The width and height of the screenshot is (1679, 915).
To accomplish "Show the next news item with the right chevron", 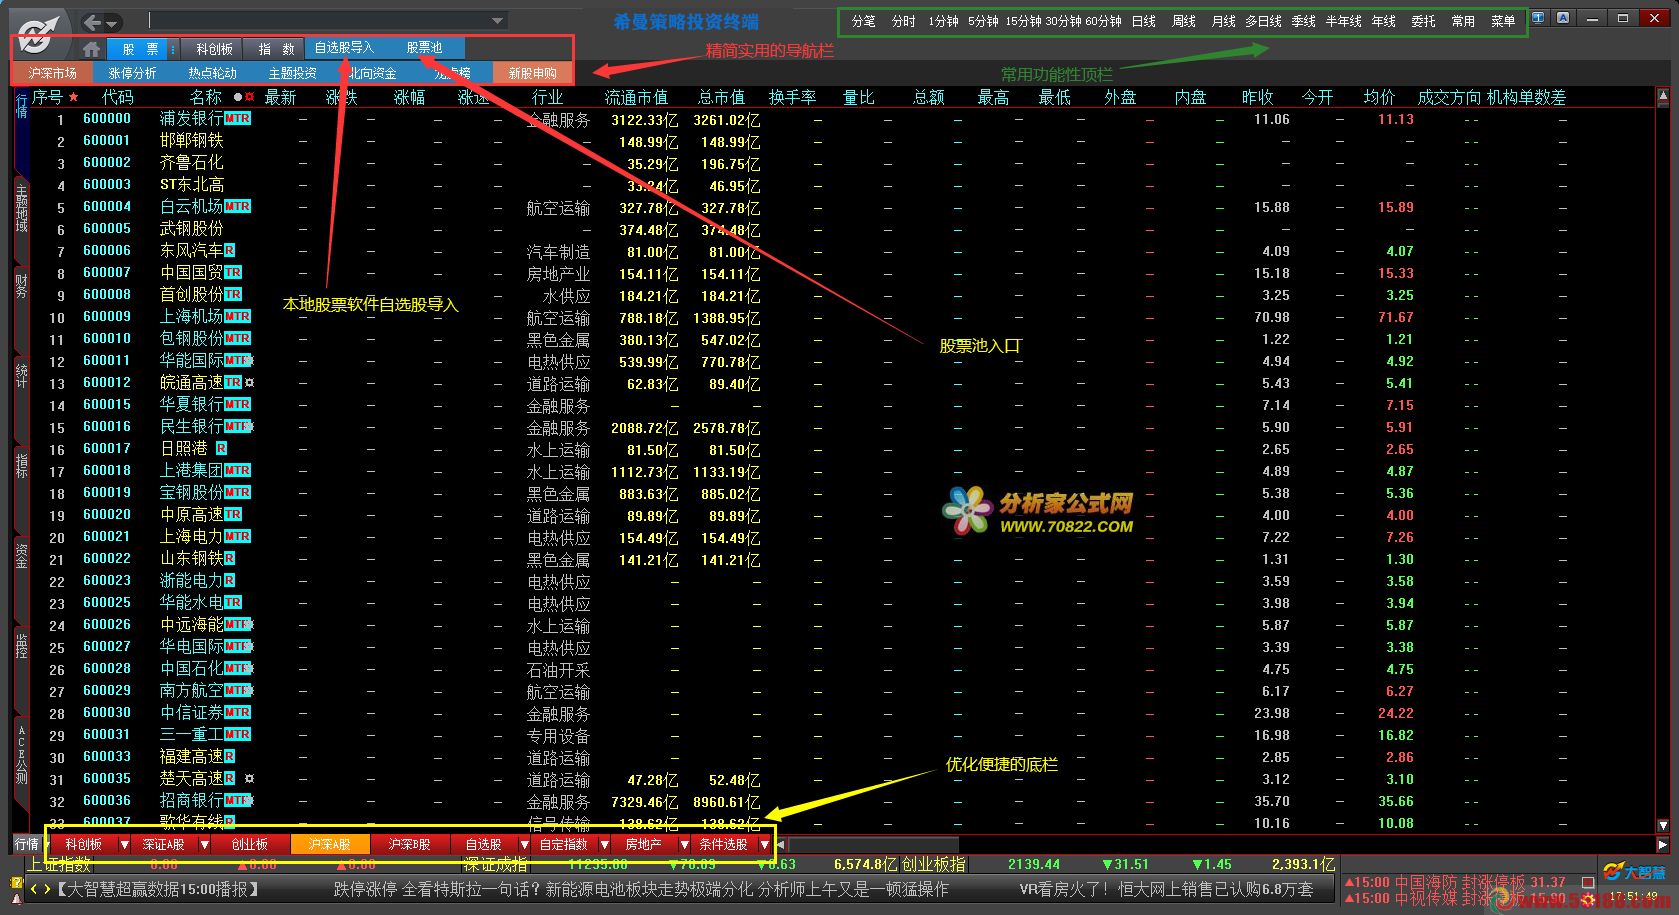I will pyautogui.click(x=47, y=889).
